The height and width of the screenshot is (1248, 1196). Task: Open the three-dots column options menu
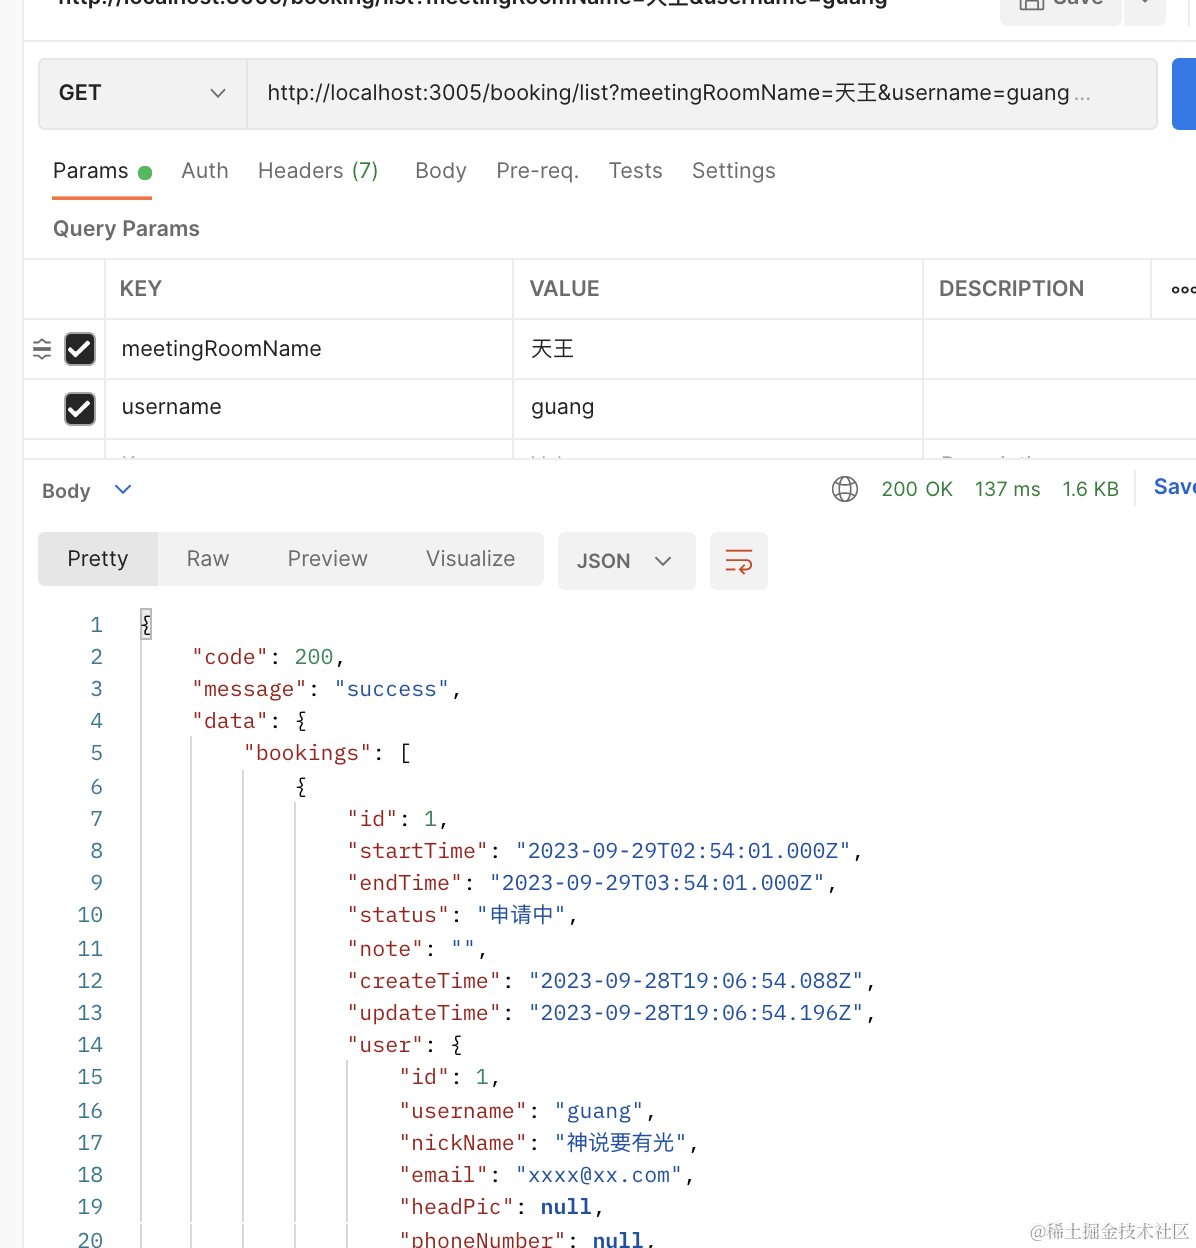[1182, 289]
